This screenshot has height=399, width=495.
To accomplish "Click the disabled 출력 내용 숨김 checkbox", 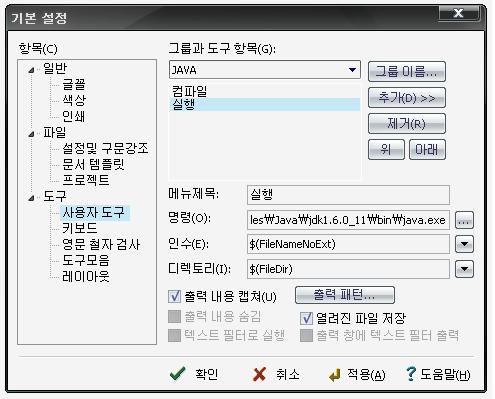I will pos(174,317).
